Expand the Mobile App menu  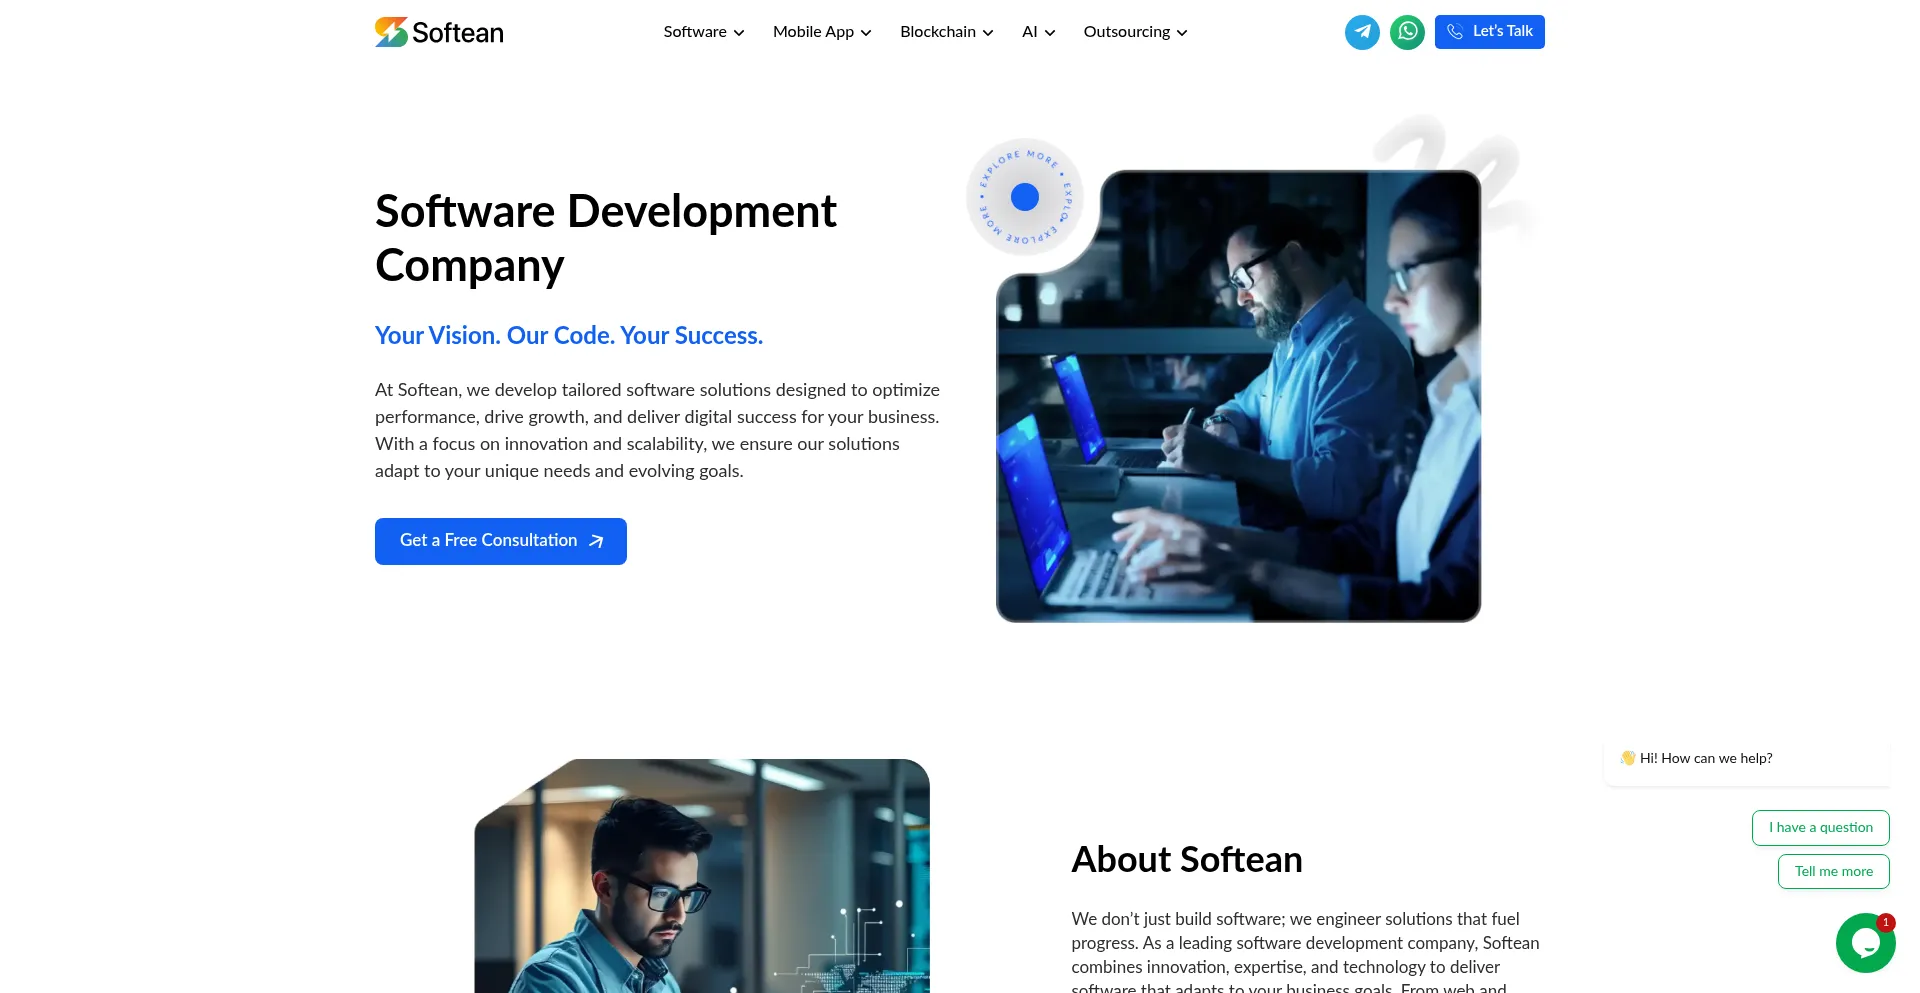click(822, 32)
